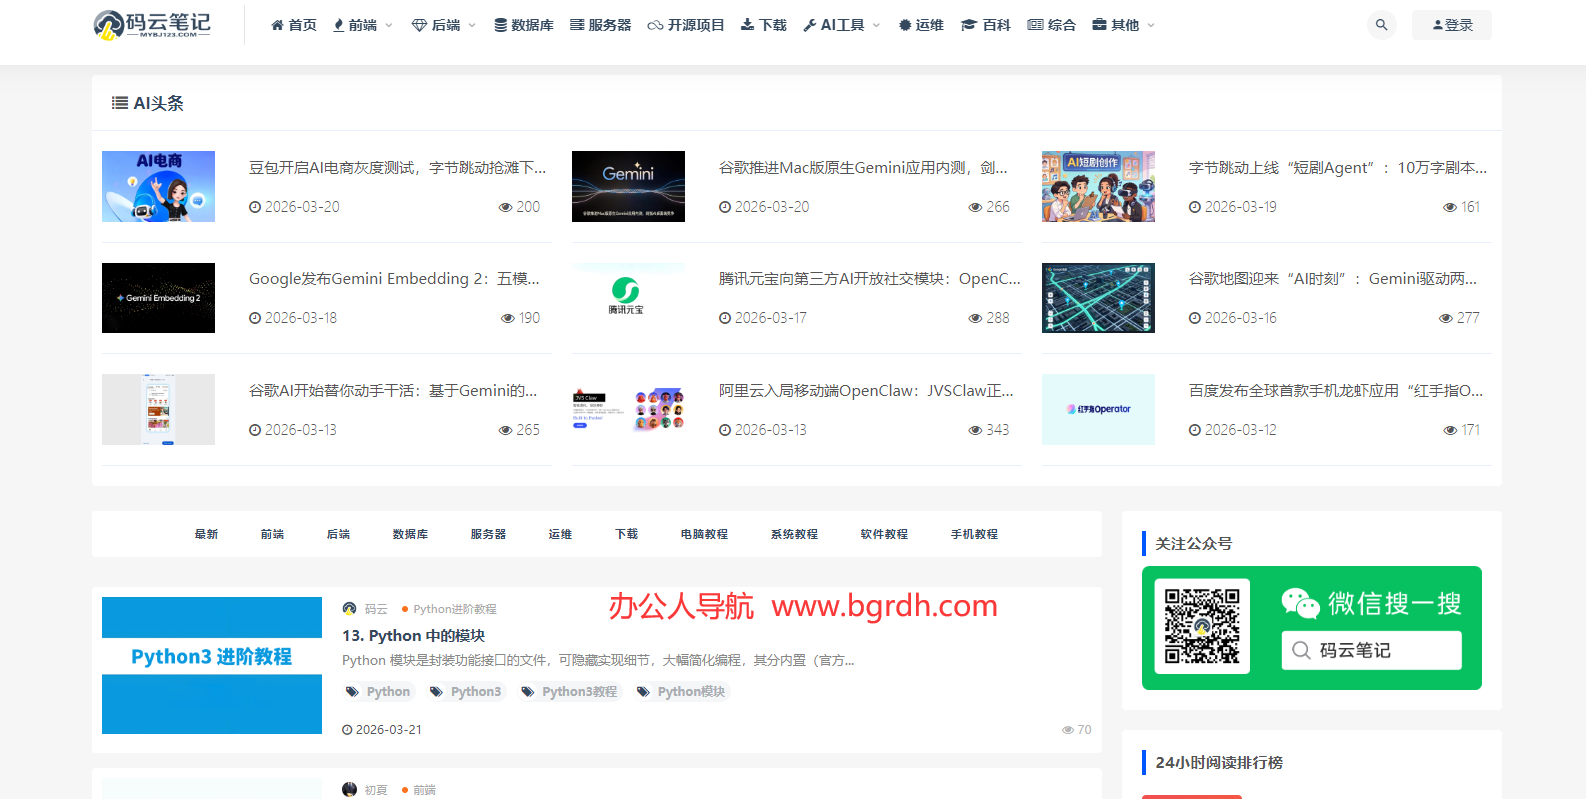Expand the AI工具 dropdown menu
Image resolution: width=1586 pixels, height=799 pixels.
pyautogui.click(x=842, y=25)
